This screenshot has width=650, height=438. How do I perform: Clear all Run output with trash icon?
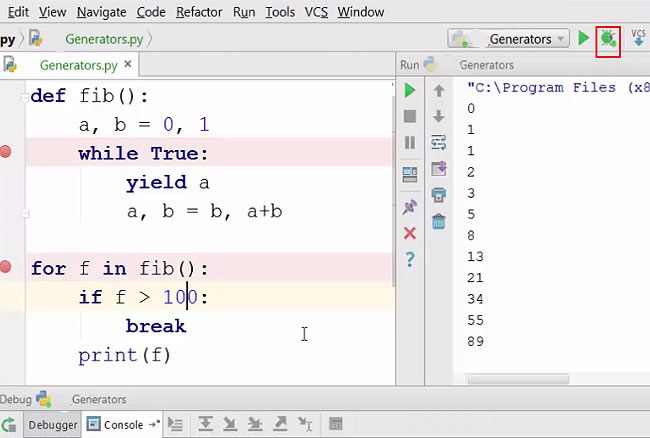pos(439,221)
